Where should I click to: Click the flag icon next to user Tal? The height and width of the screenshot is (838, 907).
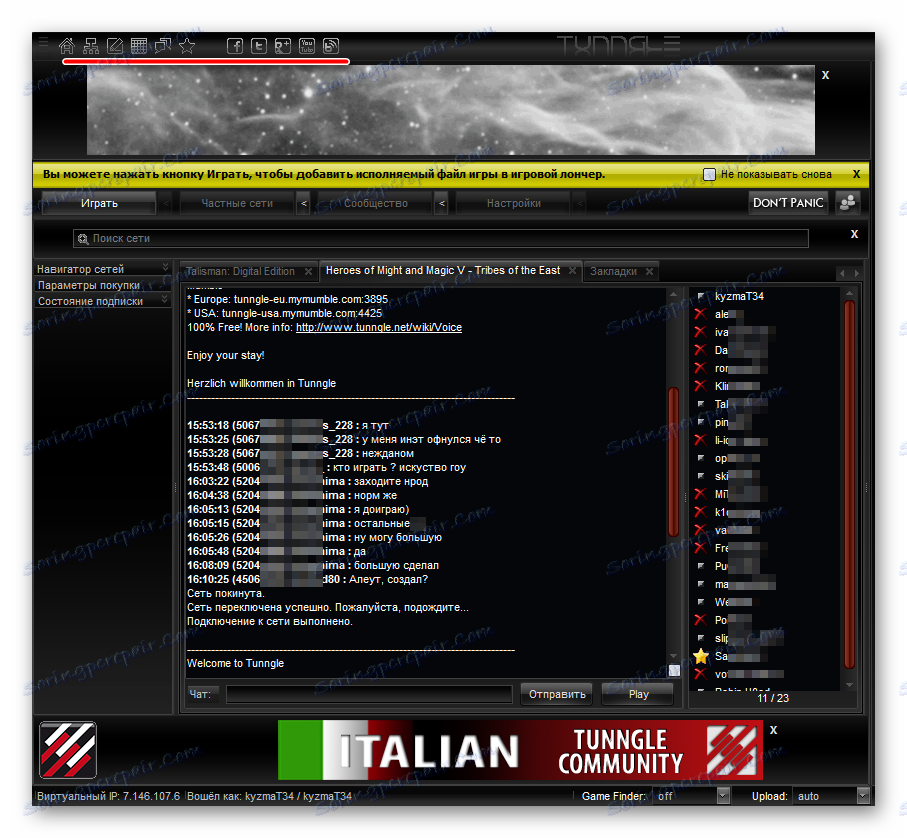(x=701, y=404)
